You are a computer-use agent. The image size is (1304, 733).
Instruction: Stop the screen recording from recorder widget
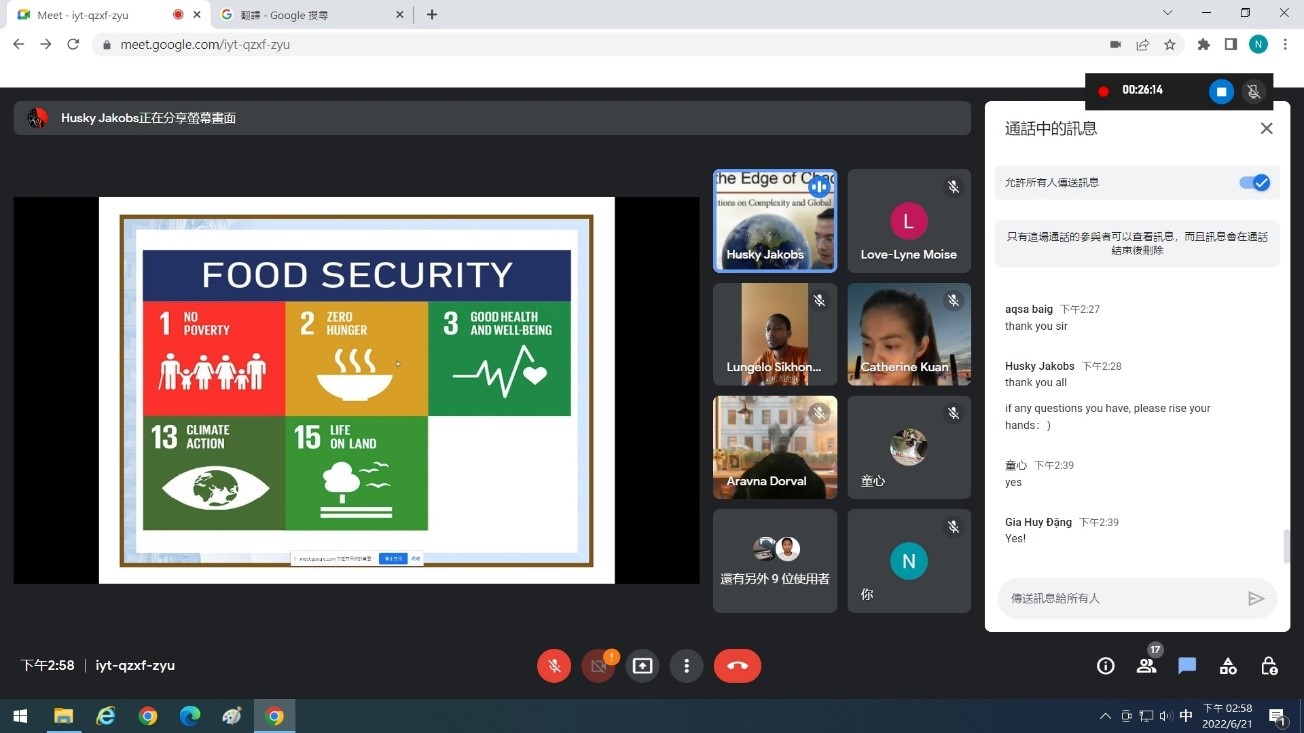(1221, 91)
